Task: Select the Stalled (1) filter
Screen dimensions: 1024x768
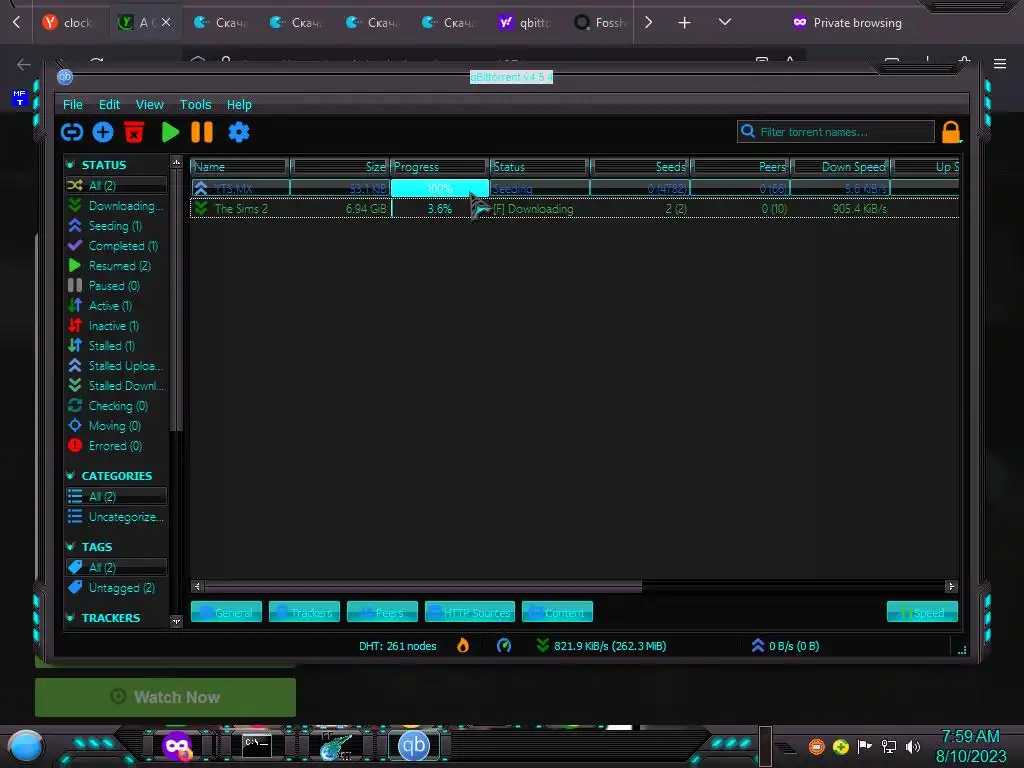Action: 116,345
